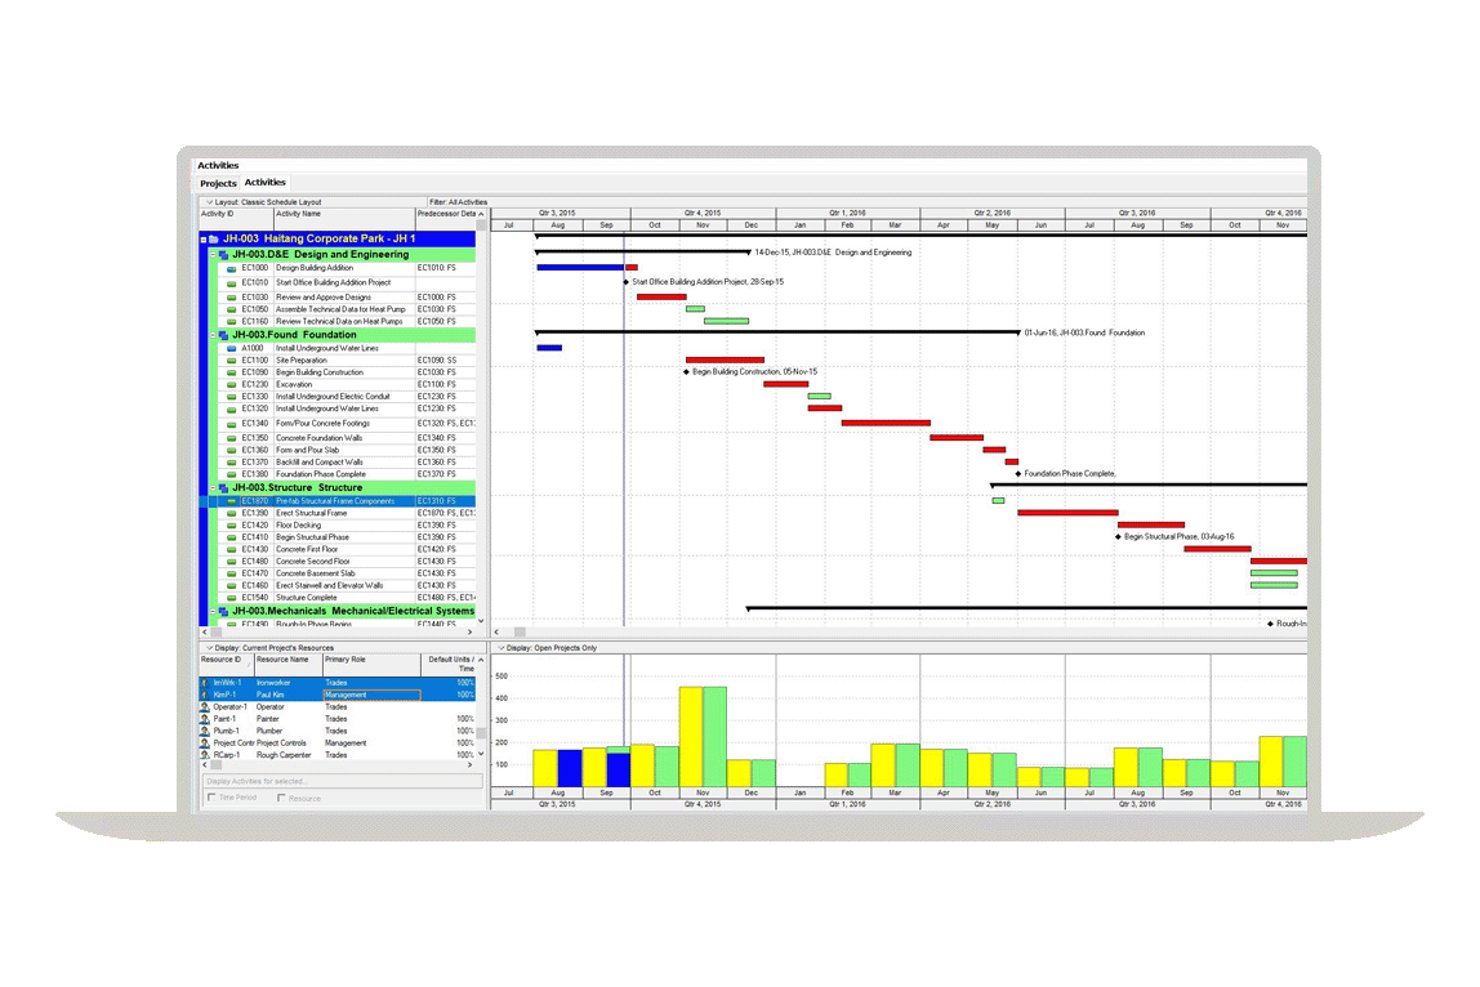Toggle the Time Period checkbox

(211, 797)
